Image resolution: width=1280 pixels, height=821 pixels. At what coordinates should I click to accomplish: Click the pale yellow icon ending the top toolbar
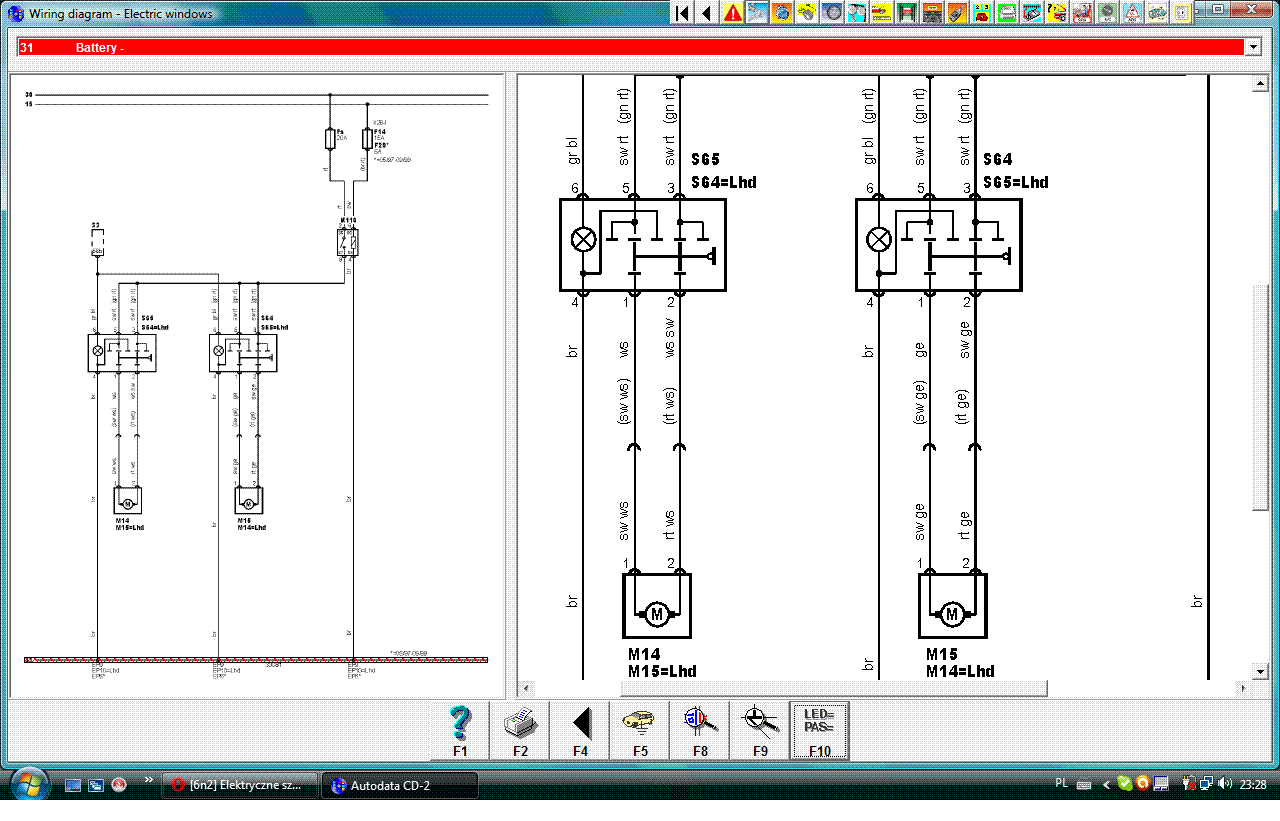(x=1183, y=13)
